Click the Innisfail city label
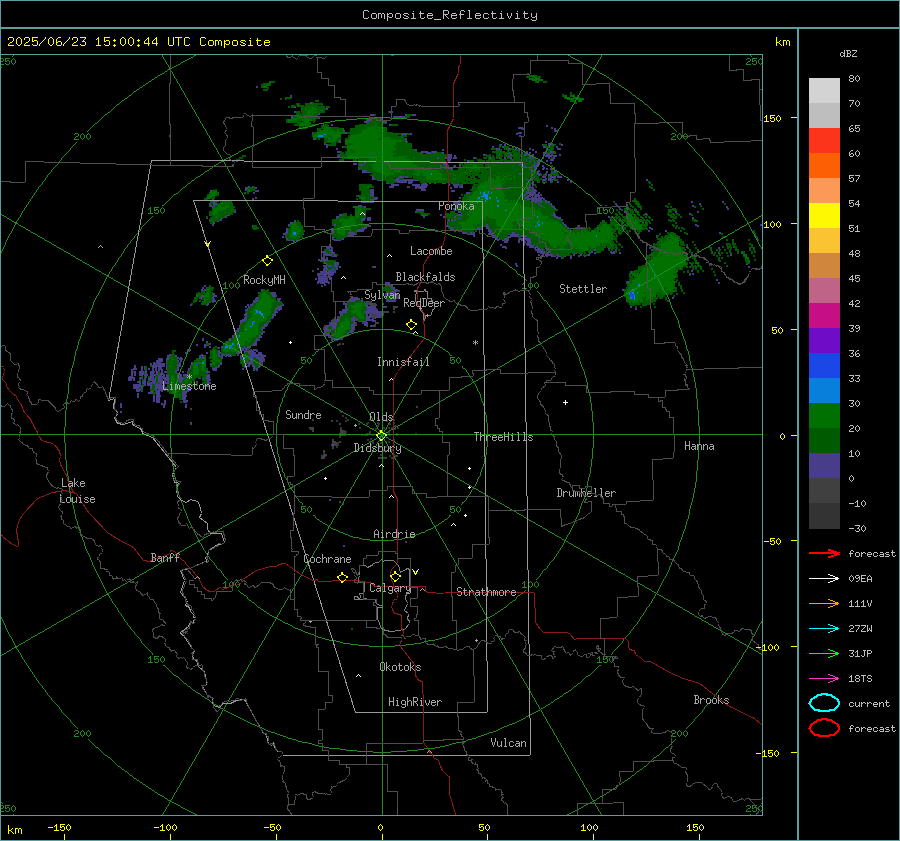The width and height of the screenshot is (900, 841). pyautogui.click(x=403, y=362)
